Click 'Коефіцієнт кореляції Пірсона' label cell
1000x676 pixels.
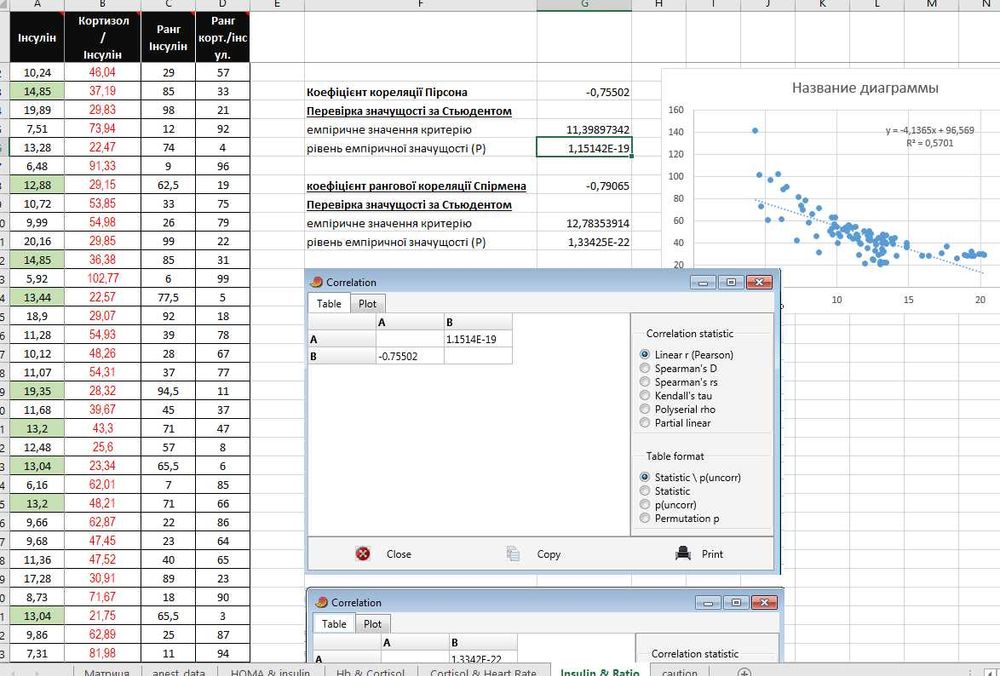(421, 92)
